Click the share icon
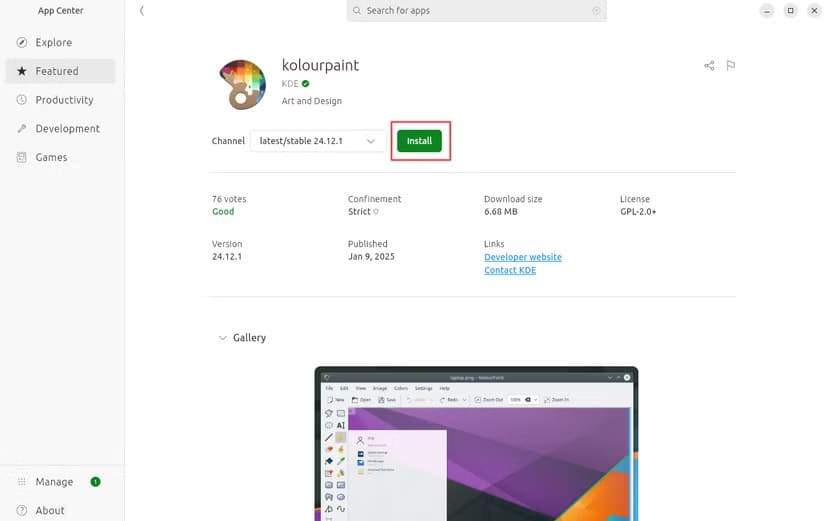This screenshot has height=521, width=825. point(709,66)
